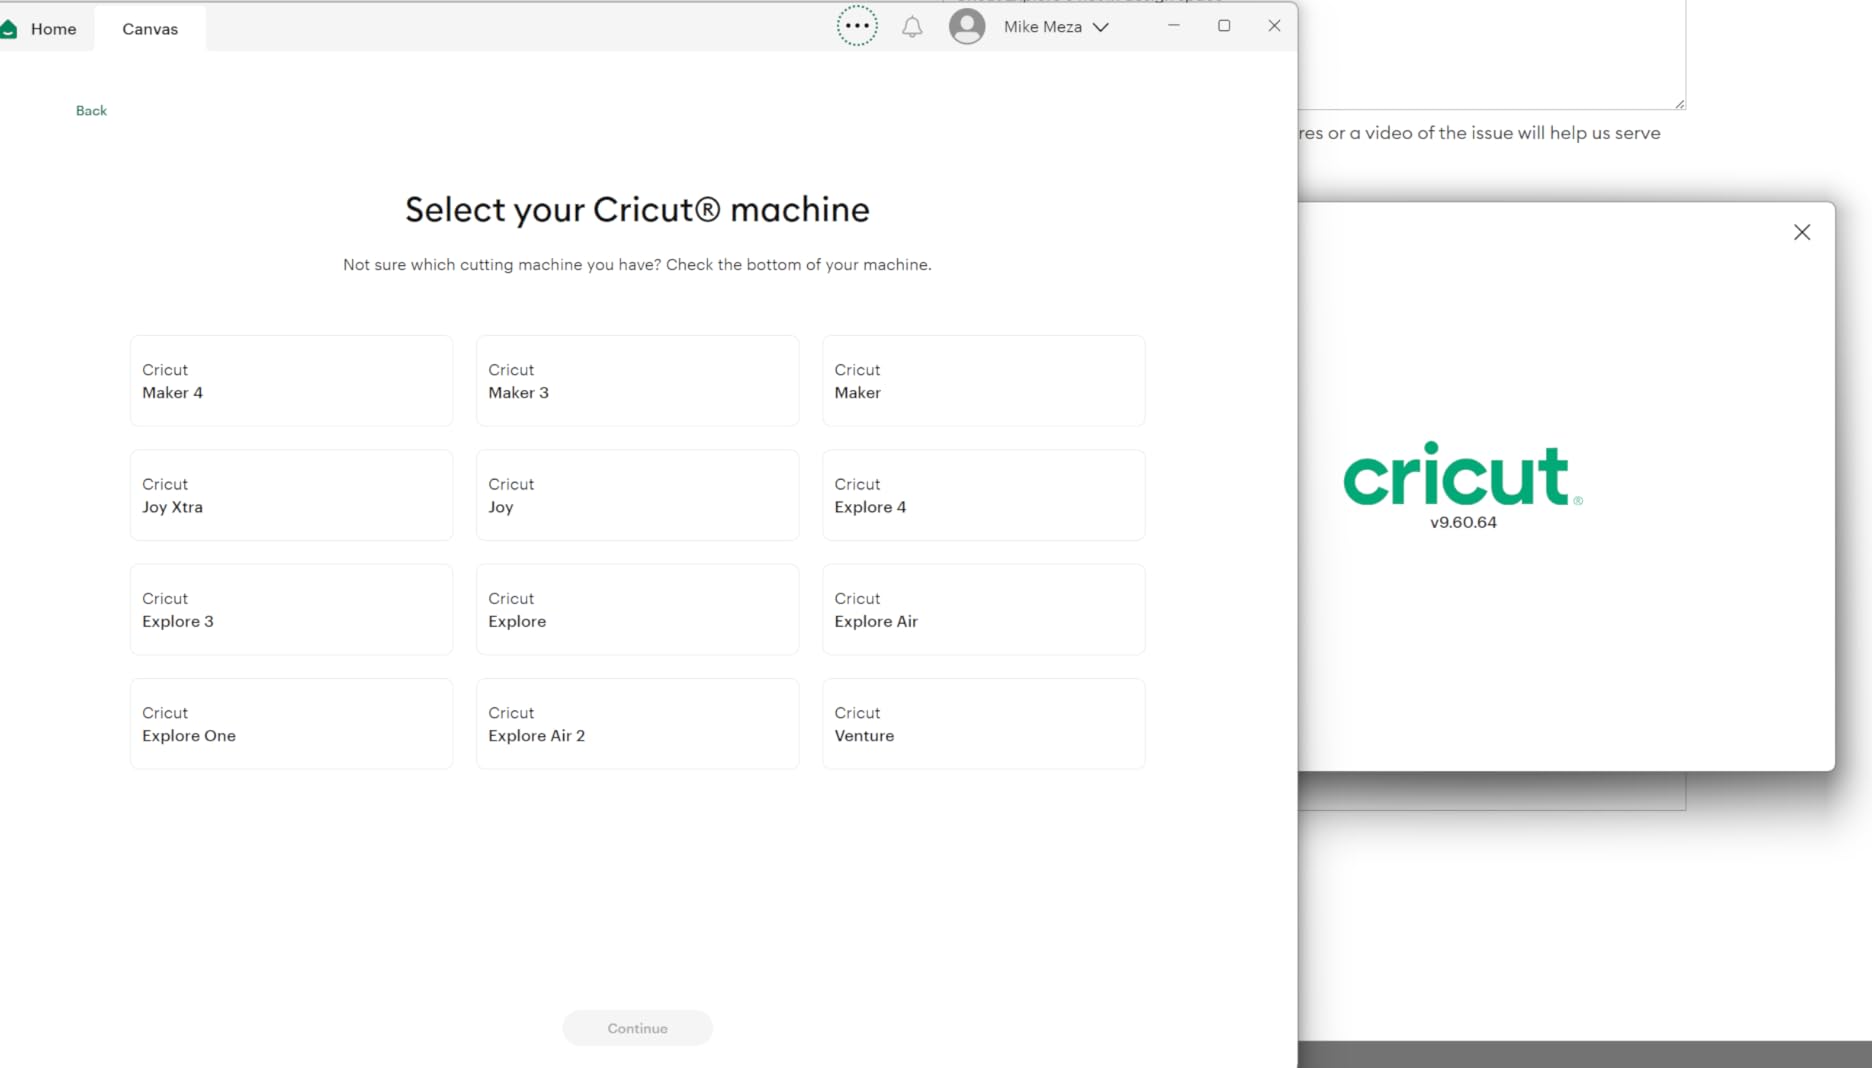Screen dimensions: 1872x1068
Task: Click the Back link
Action: (x=91, y=111)
